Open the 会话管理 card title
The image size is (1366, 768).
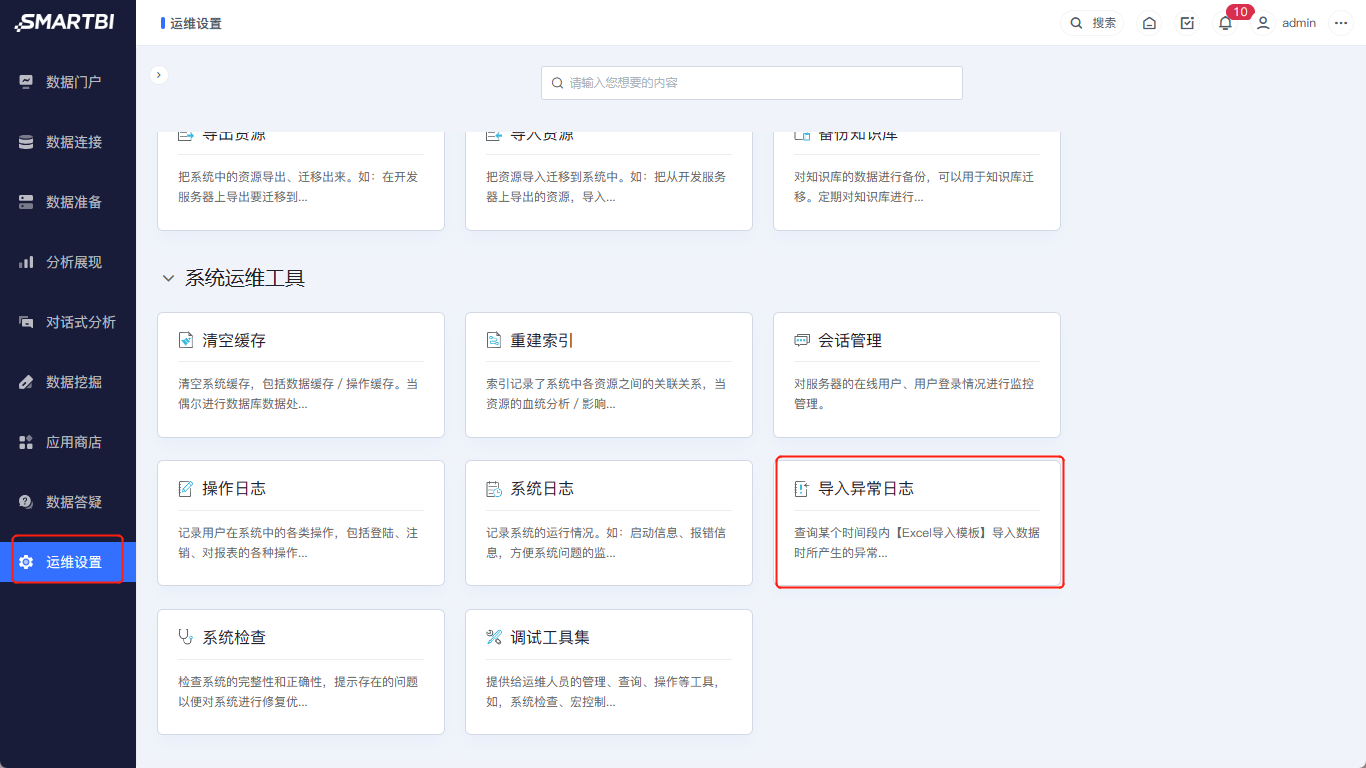tap(850, 341)
